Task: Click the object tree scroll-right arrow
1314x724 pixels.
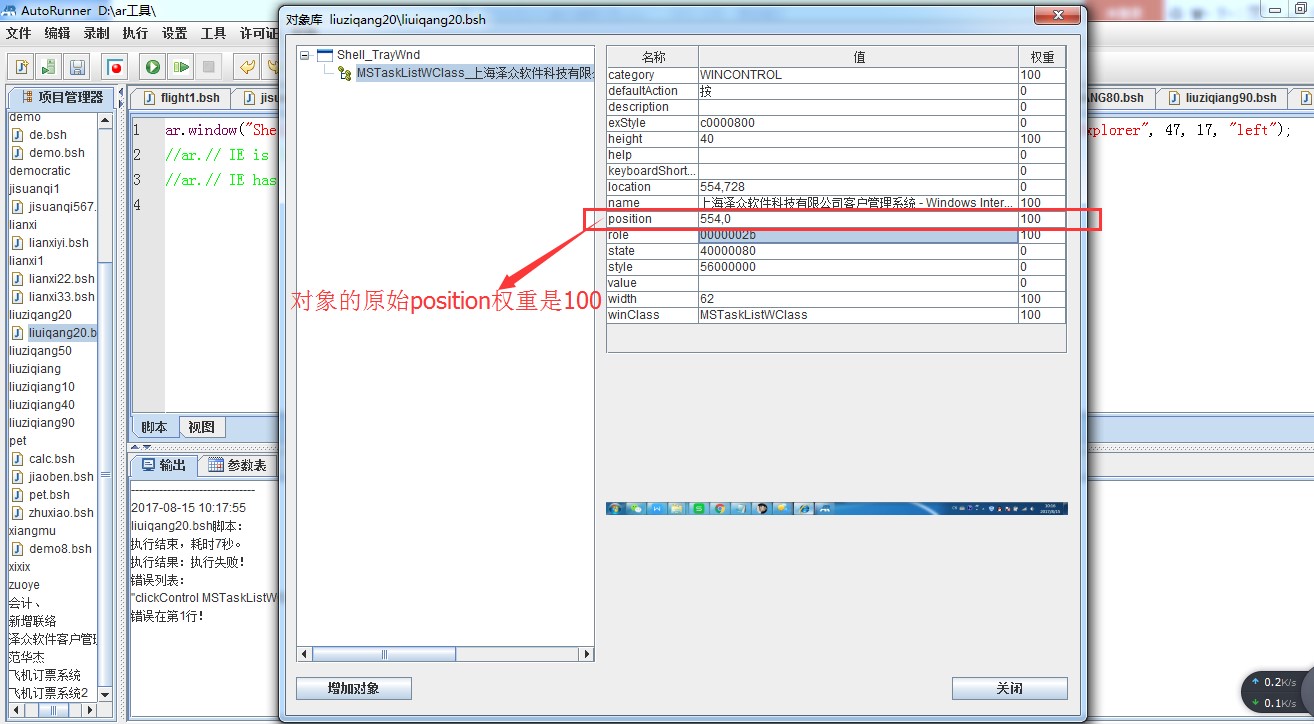Action: (587, 654)
